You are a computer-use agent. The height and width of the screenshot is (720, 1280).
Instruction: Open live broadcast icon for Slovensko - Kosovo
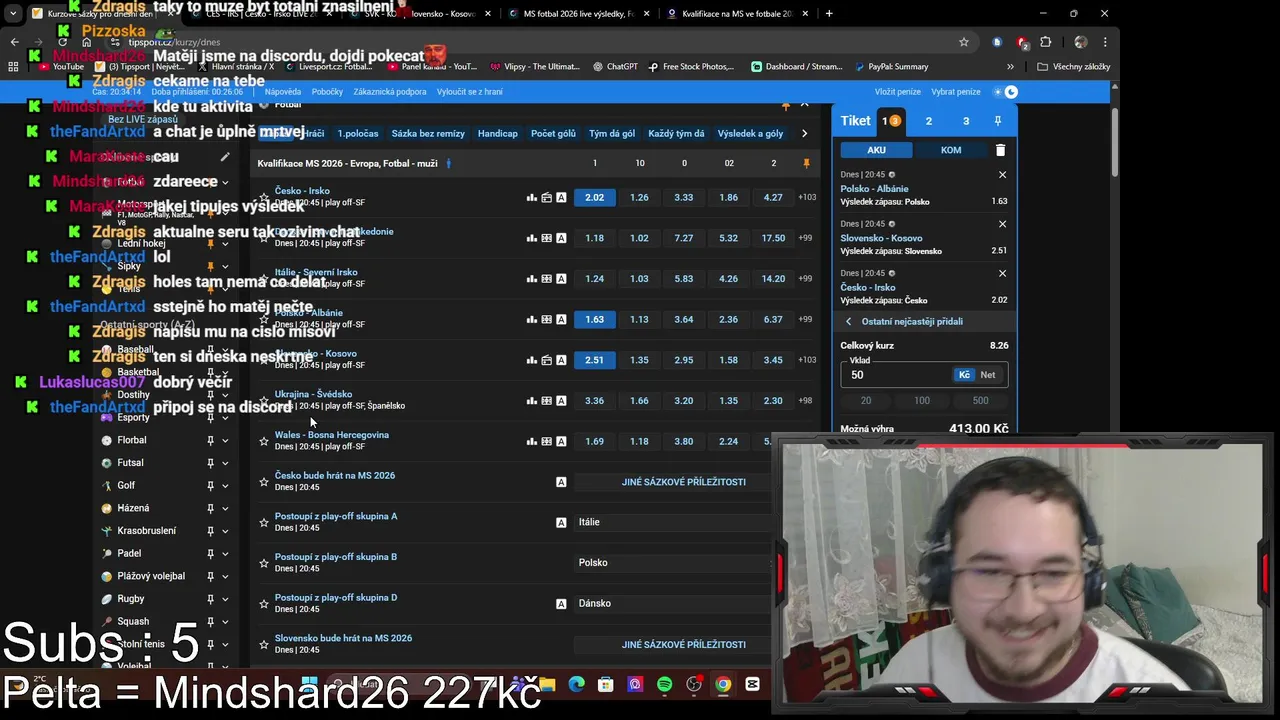click(547, 360)
